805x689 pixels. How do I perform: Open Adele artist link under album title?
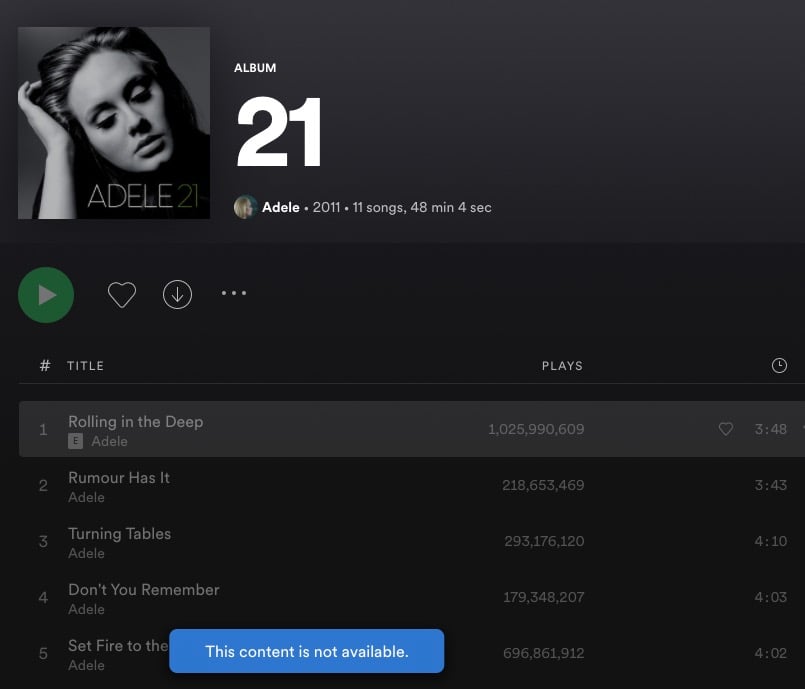(280, 207)
